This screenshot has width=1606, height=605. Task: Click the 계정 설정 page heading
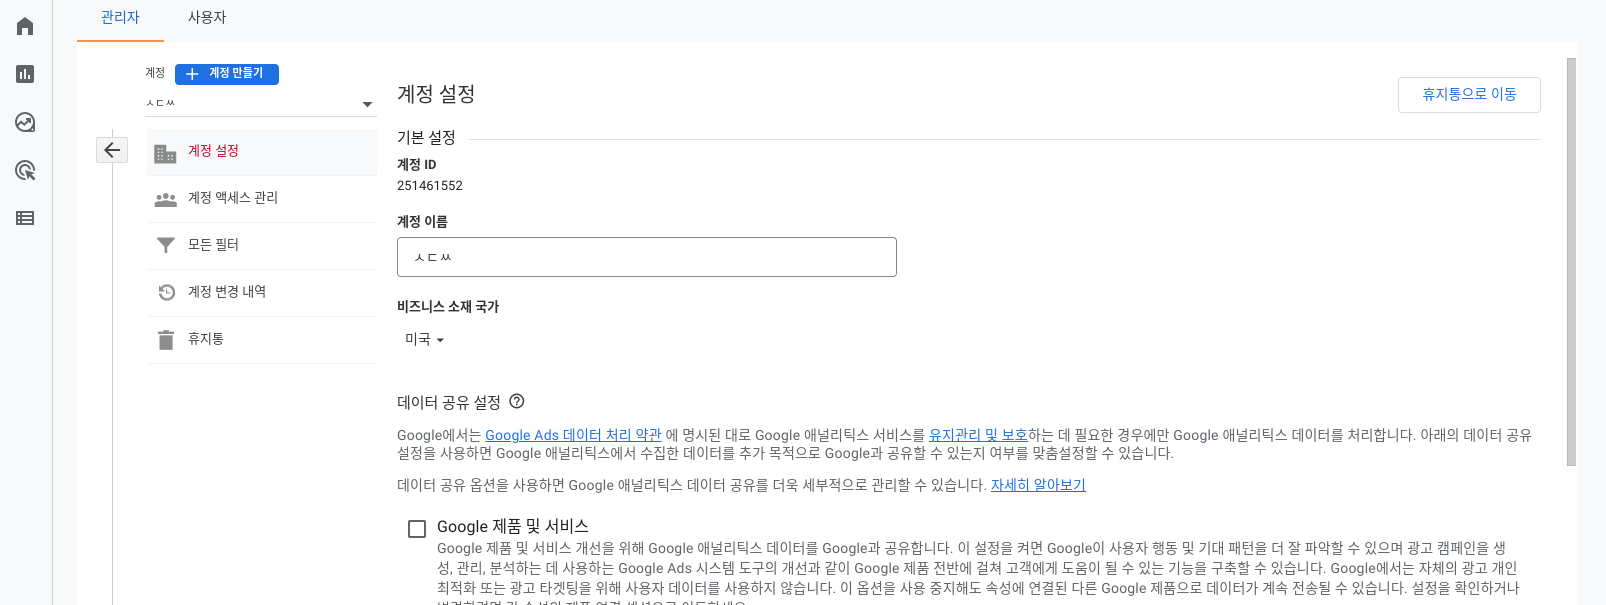(x=436, y=94)
